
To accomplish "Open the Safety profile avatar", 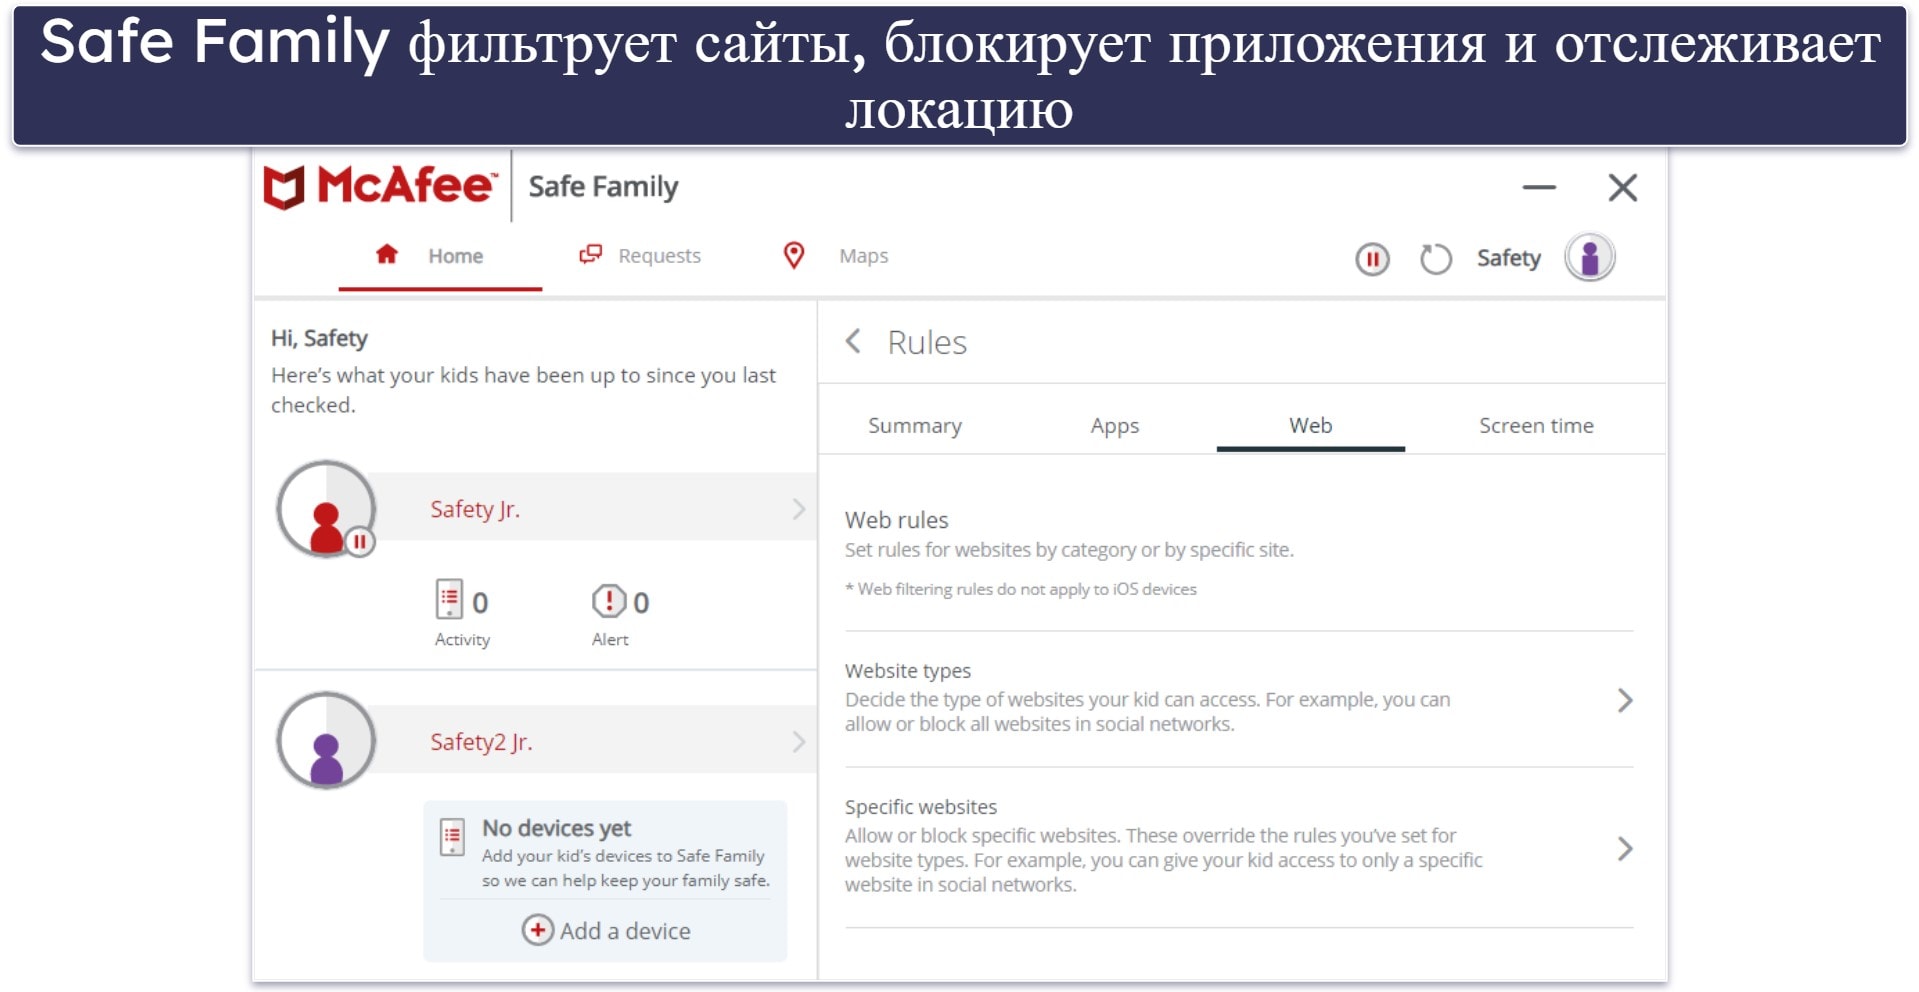I will coord(1590,258).
